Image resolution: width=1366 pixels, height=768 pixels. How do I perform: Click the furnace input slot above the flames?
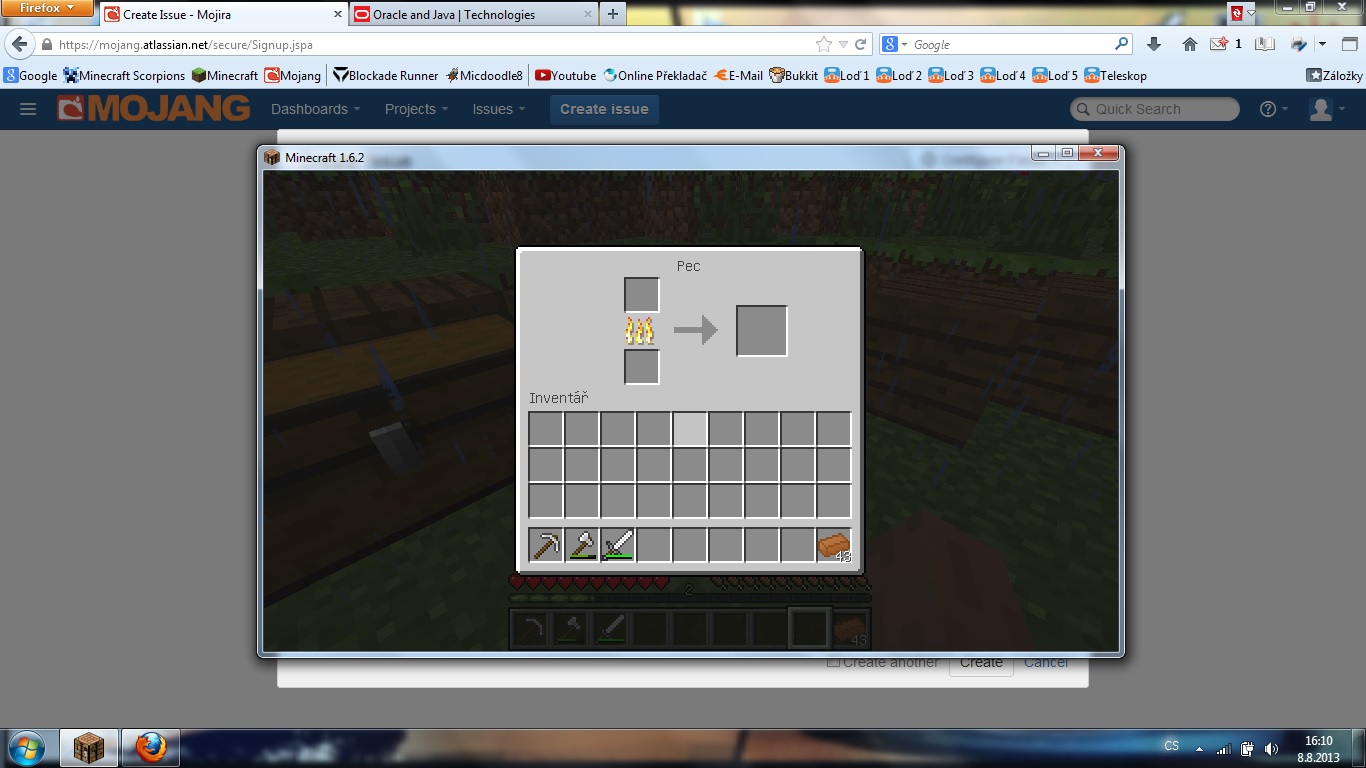(x=642, y=295)
